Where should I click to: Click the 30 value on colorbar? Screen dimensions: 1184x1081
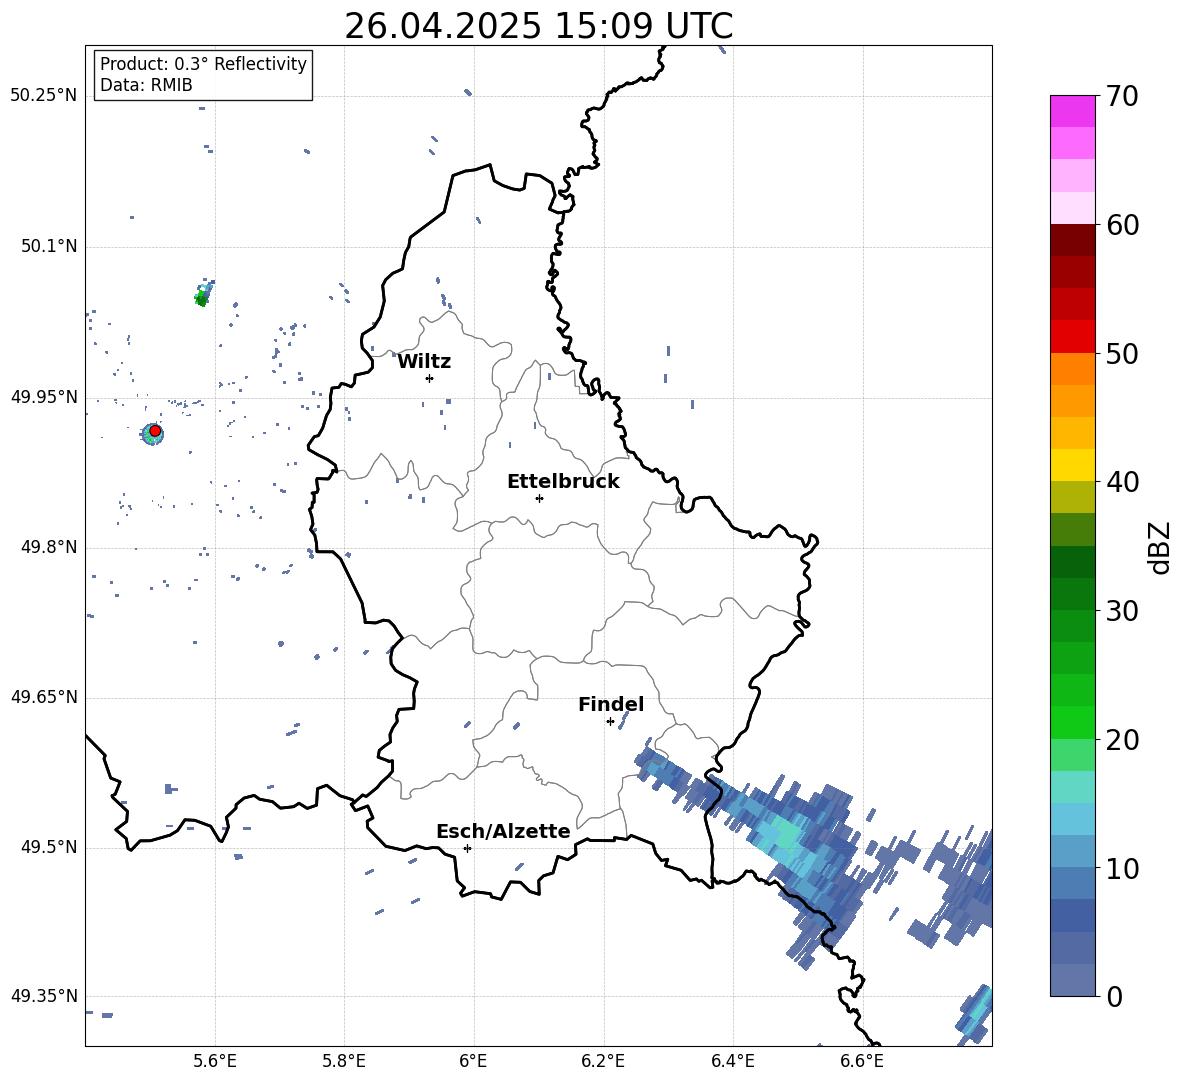coord(1121,611)
